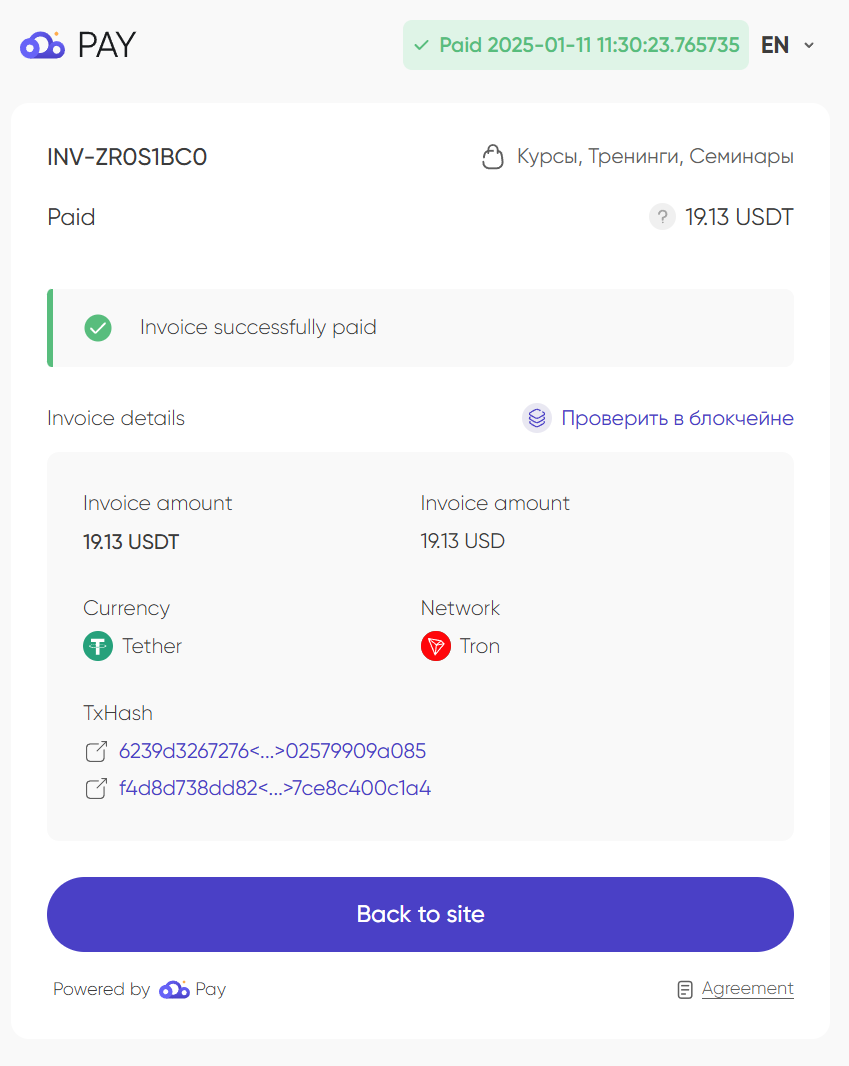The width and height of the screenshot is (849, 1066).
Task: Click the invoice number INV-ZR0S1BC0
Action: 127,157
